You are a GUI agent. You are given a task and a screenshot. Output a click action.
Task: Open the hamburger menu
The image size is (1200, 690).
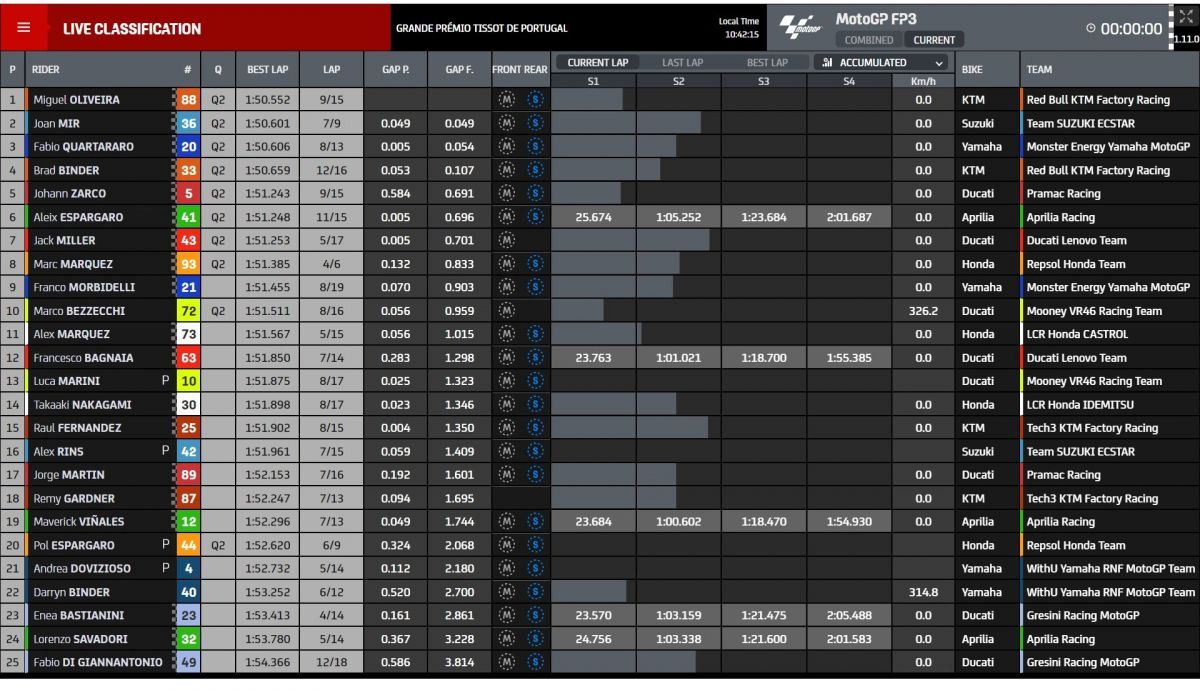[24, 29]
